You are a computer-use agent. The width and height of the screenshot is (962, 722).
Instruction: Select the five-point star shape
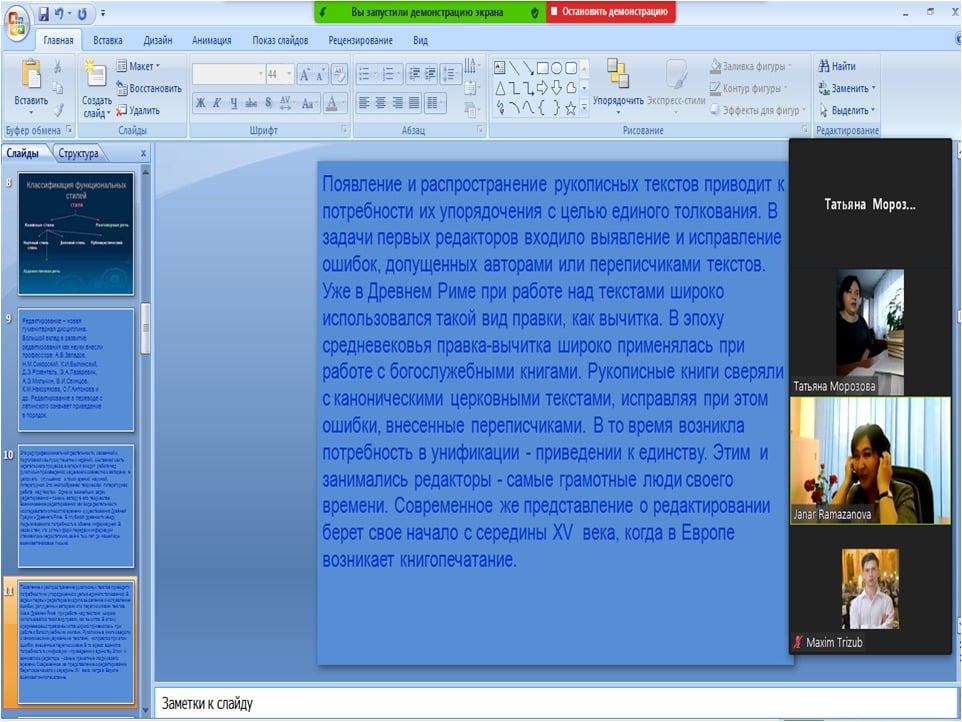coord(571,109)
